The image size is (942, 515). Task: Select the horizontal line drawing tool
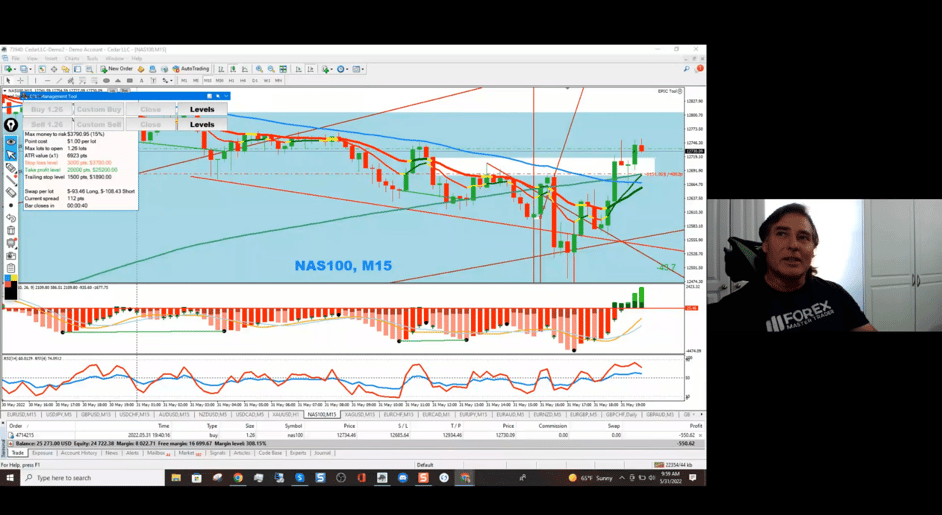(47, 81)
